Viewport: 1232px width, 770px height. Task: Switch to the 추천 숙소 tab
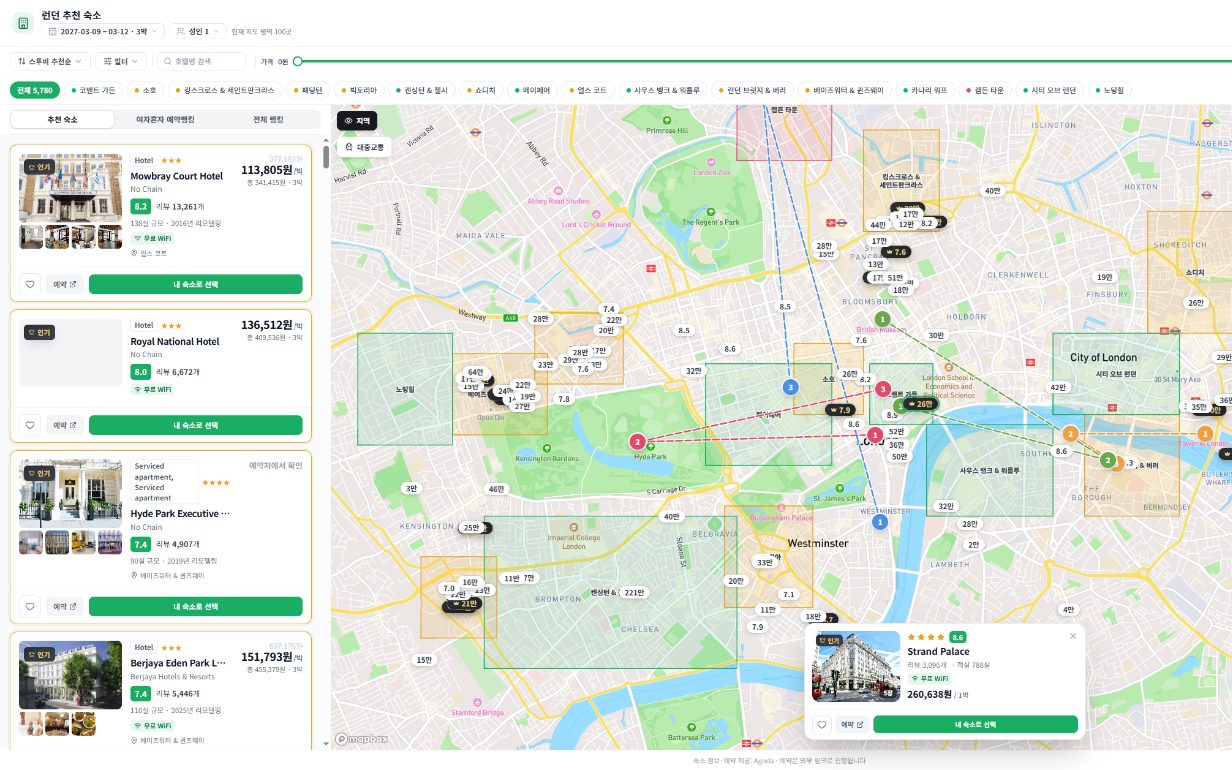[x=62, y=119]
